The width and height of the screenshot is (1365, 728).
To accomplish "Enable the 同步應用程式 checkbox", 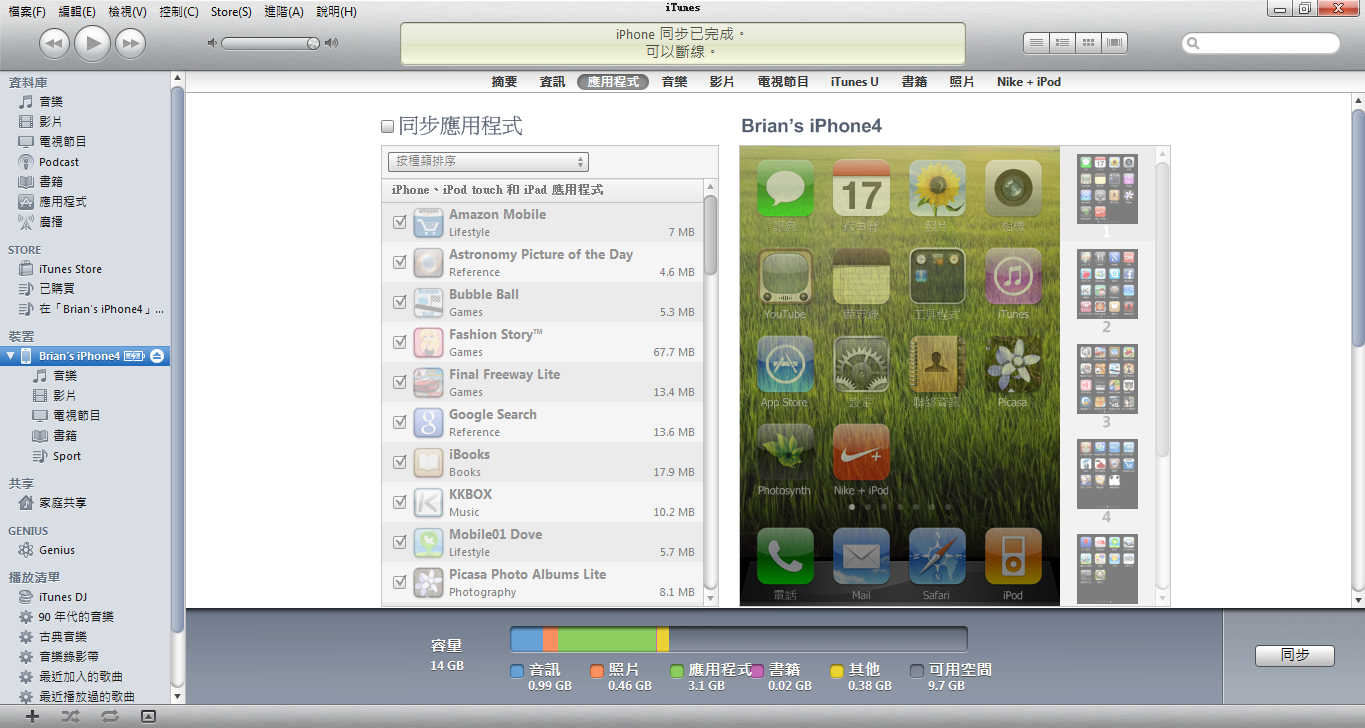I will pos(388,127).
